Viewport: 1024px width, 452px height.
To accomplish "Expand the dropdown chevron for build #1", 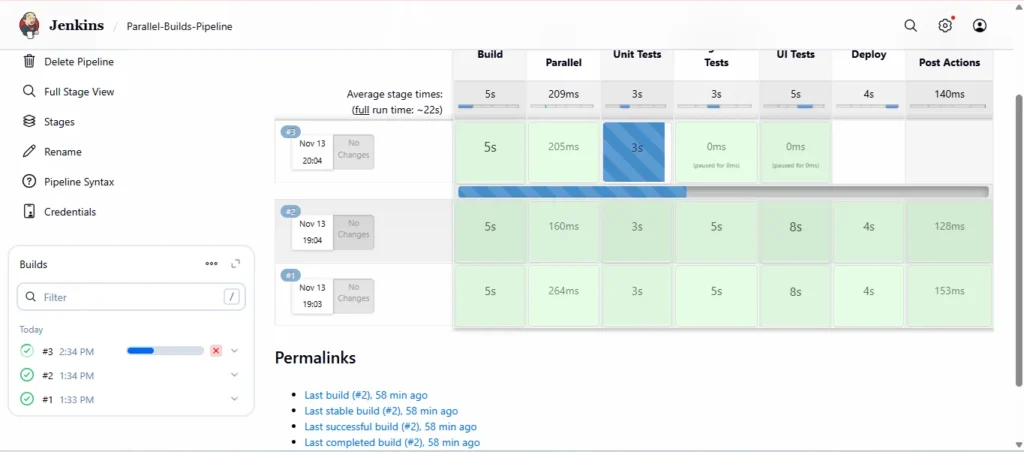I will (x=234, y=399).
